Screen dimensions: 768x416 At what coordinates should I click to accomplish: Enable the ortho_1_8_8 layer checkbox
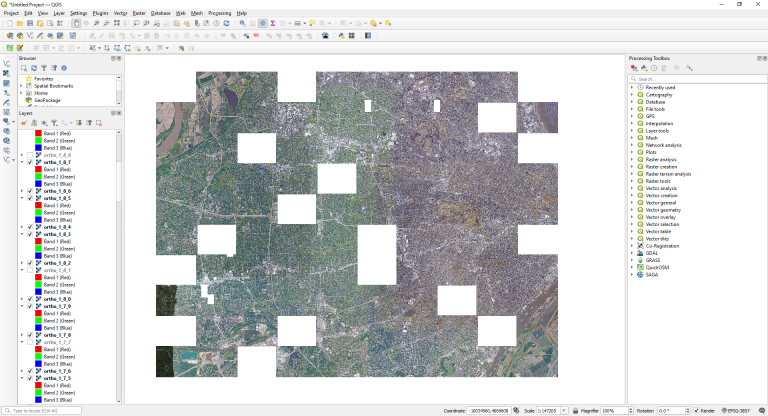[x=30, y=155]
